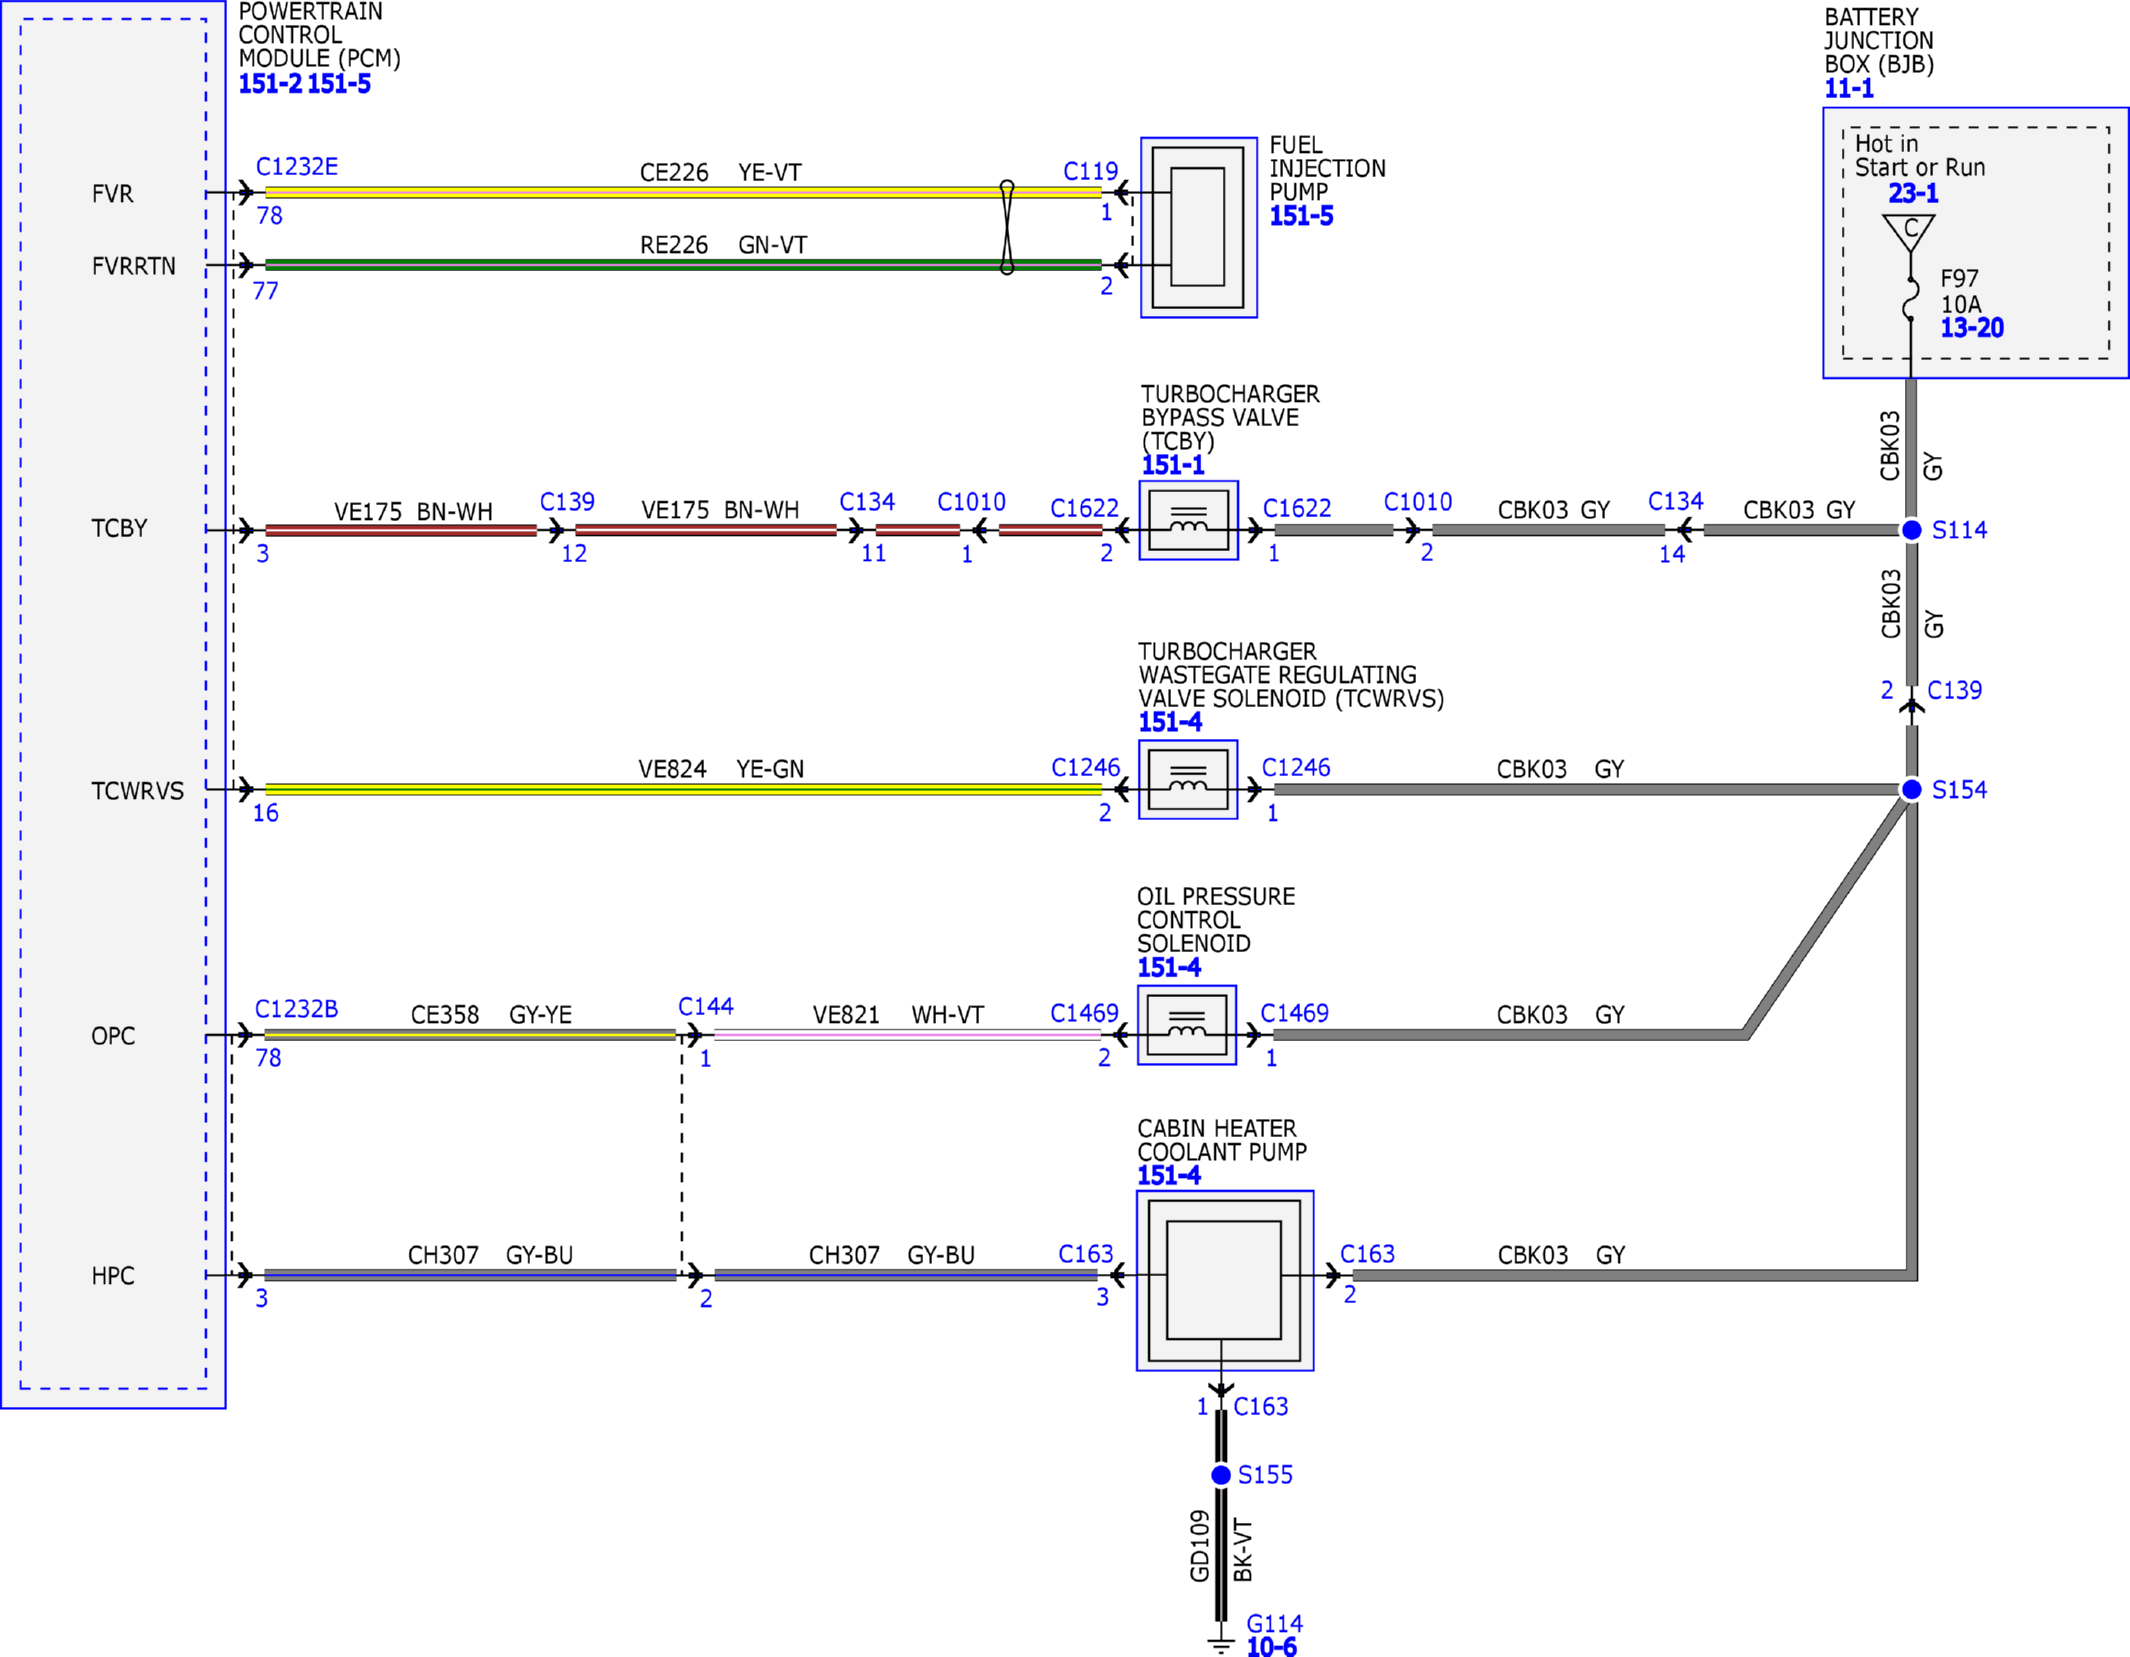Click wire label VE824 YE-GN
Screen dimensions: 2130x1657
[x=721, y=769]
